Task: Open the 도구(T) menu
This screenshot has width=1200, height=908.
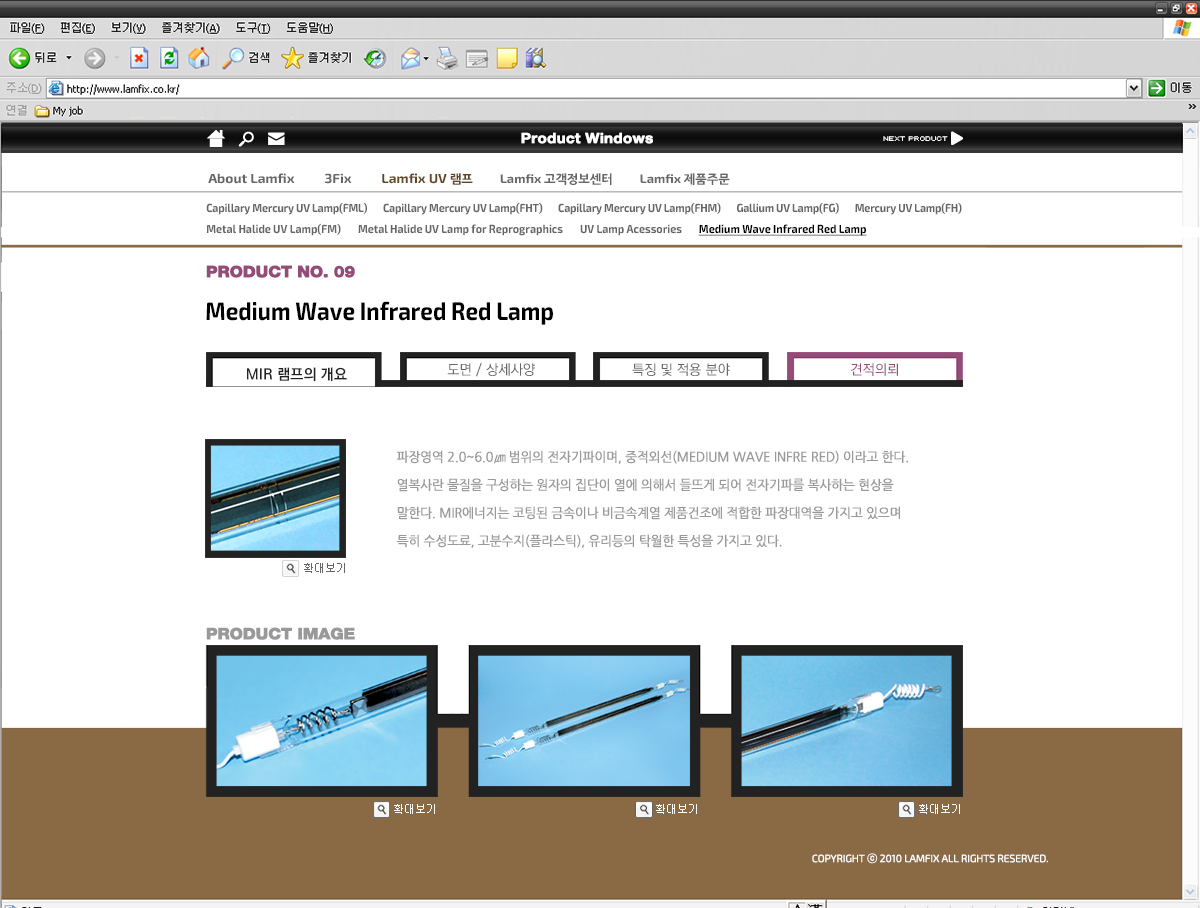Action: coord(253,28)
